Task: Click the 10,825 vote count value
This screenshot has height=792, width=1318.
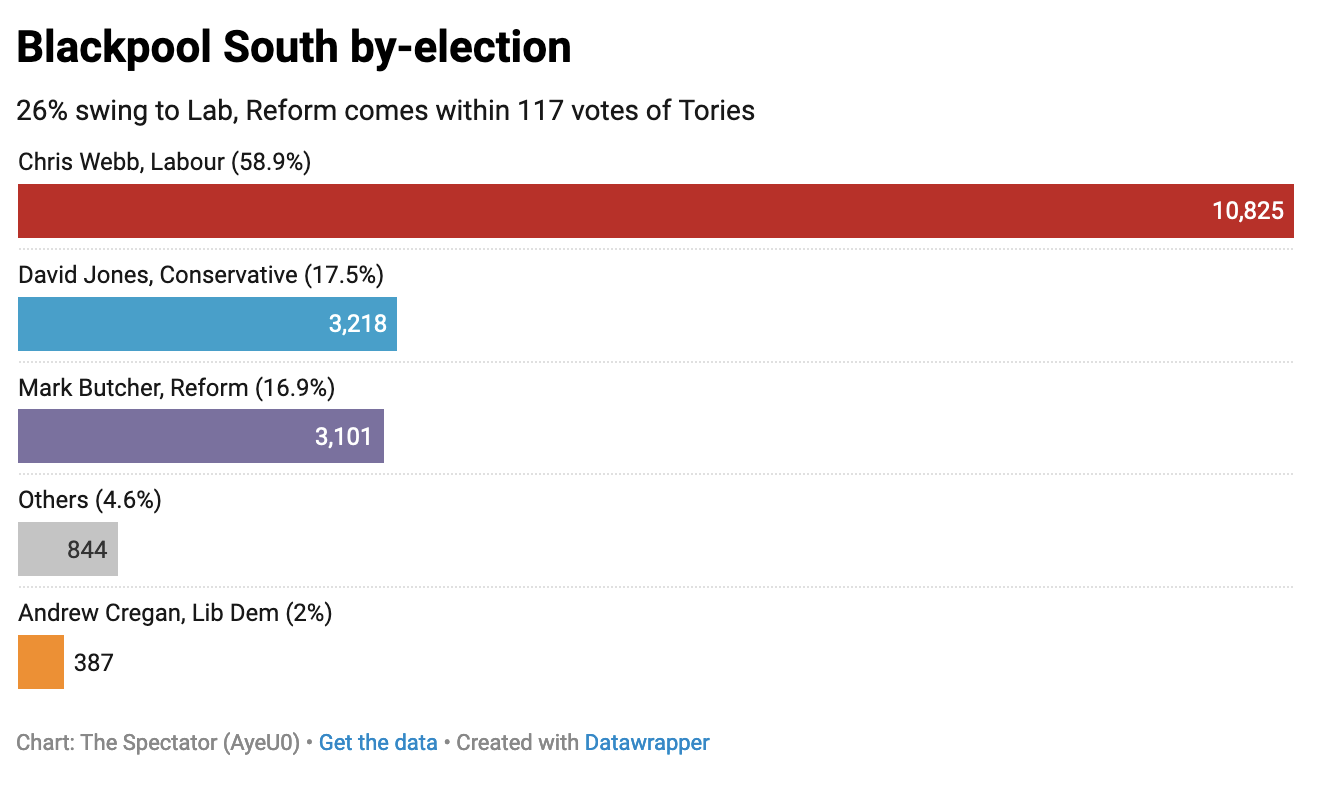Action: coord(1248,211)
